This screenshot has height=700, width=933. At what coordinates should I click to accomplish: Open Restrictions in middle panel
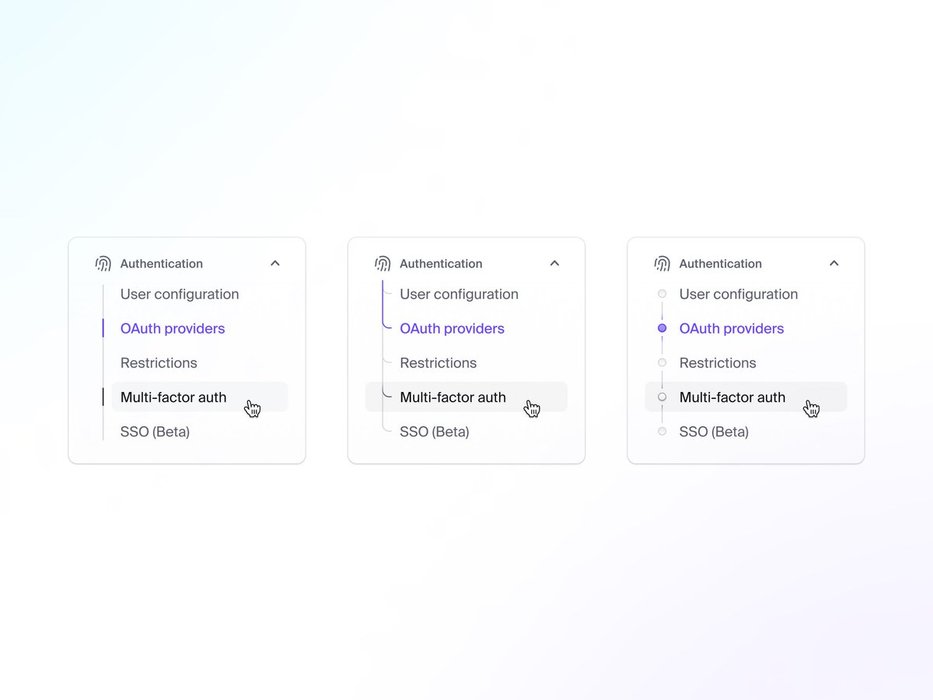(x=438, y=363)
